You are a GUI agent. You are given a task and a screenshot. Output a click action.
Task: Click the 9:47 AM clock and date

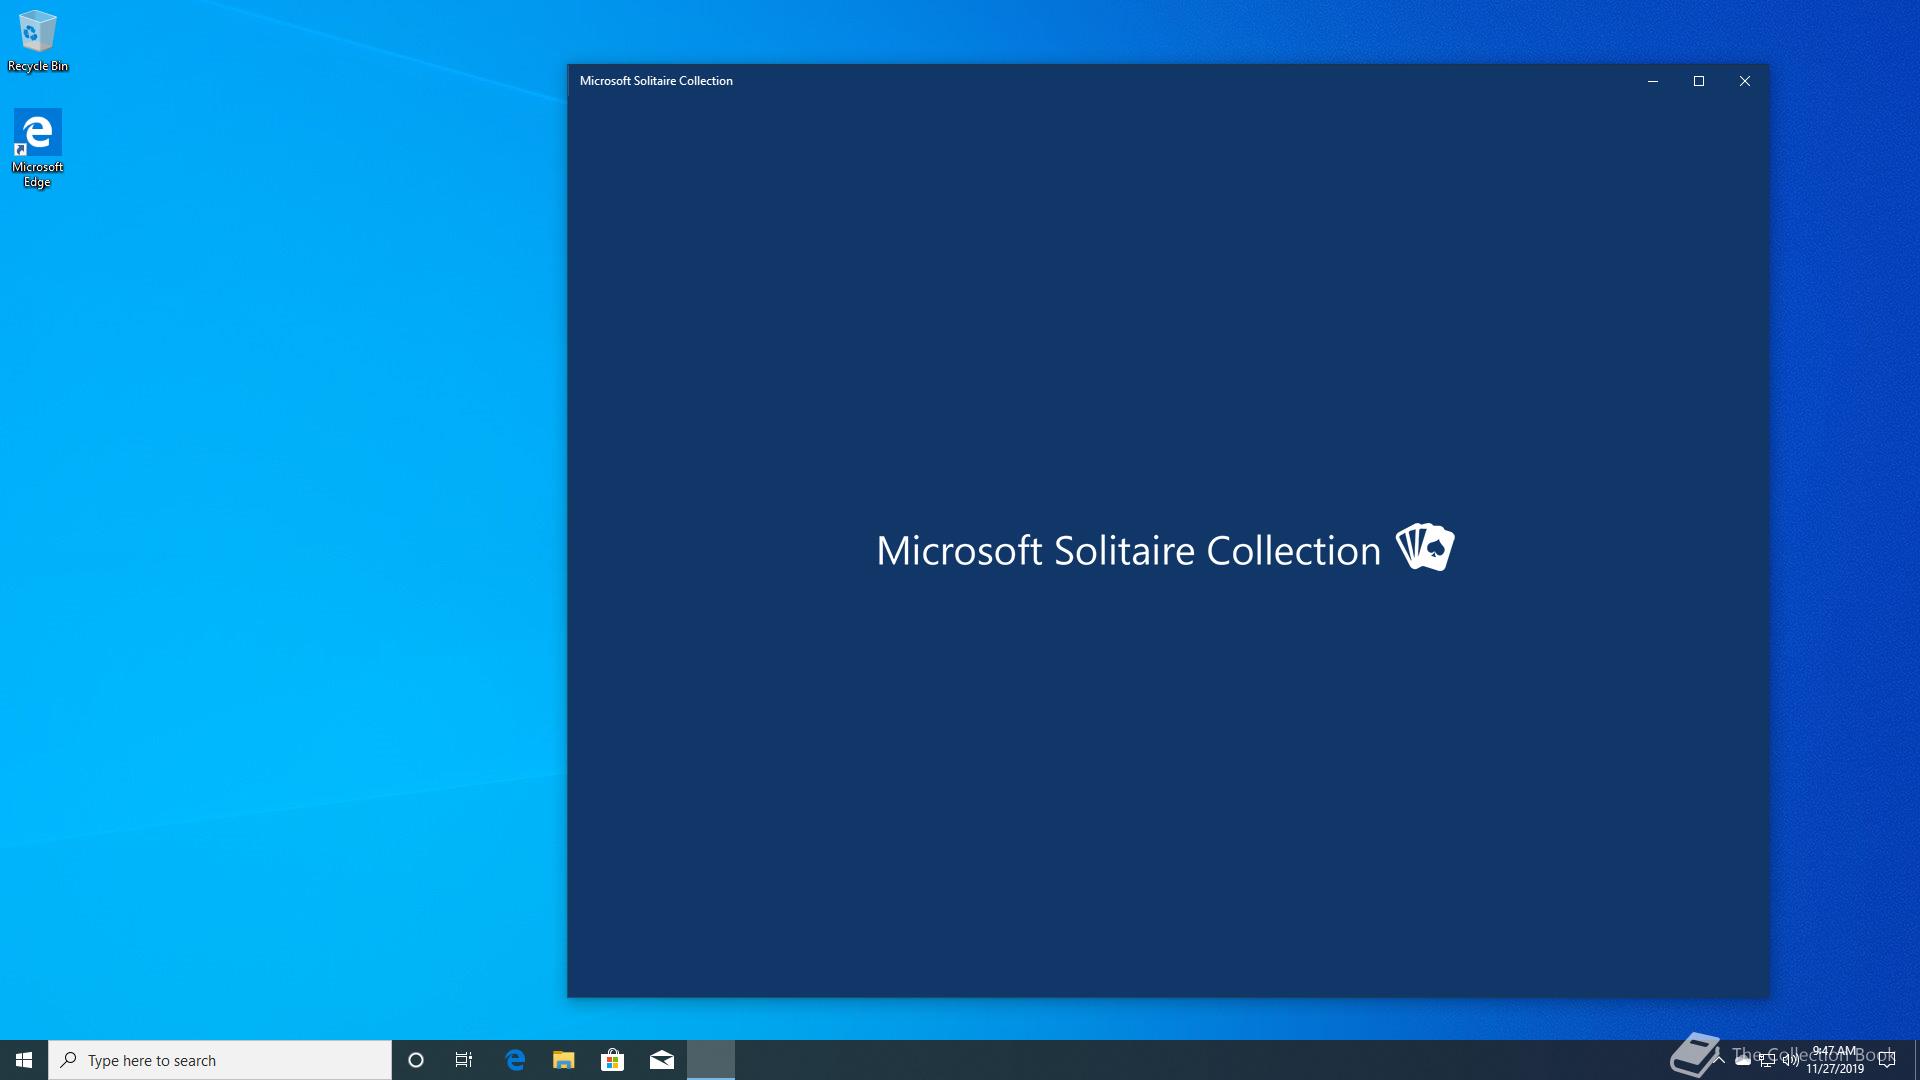coord(1835,1060)
